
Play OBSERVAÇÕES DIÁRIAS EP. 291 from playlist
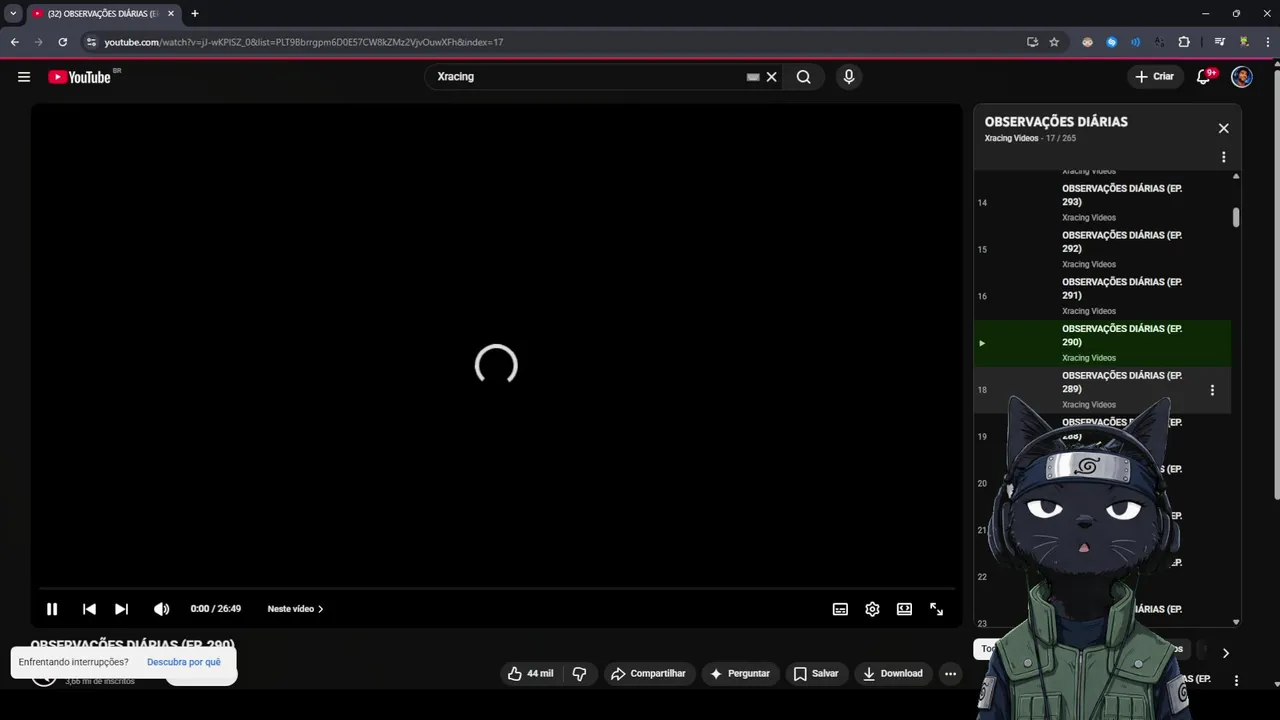click(1102, 296)
